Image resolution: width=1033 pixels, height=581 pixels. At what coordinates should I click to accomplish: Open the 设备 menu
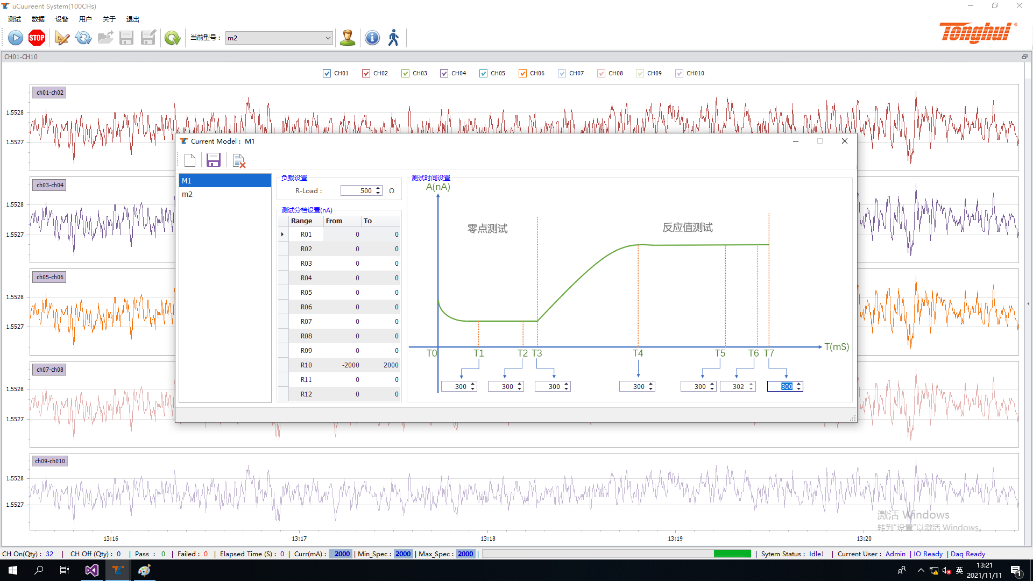tap(62, 19)
